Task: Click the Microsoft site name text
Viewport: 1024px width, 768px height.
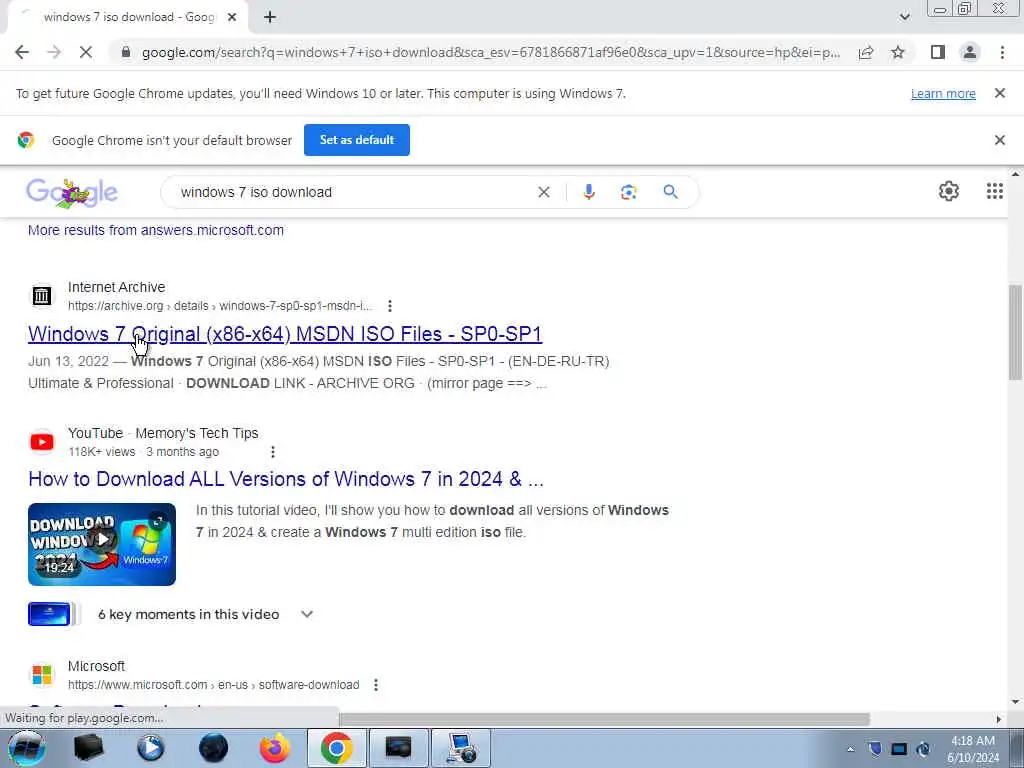Action: pos(96,666)
